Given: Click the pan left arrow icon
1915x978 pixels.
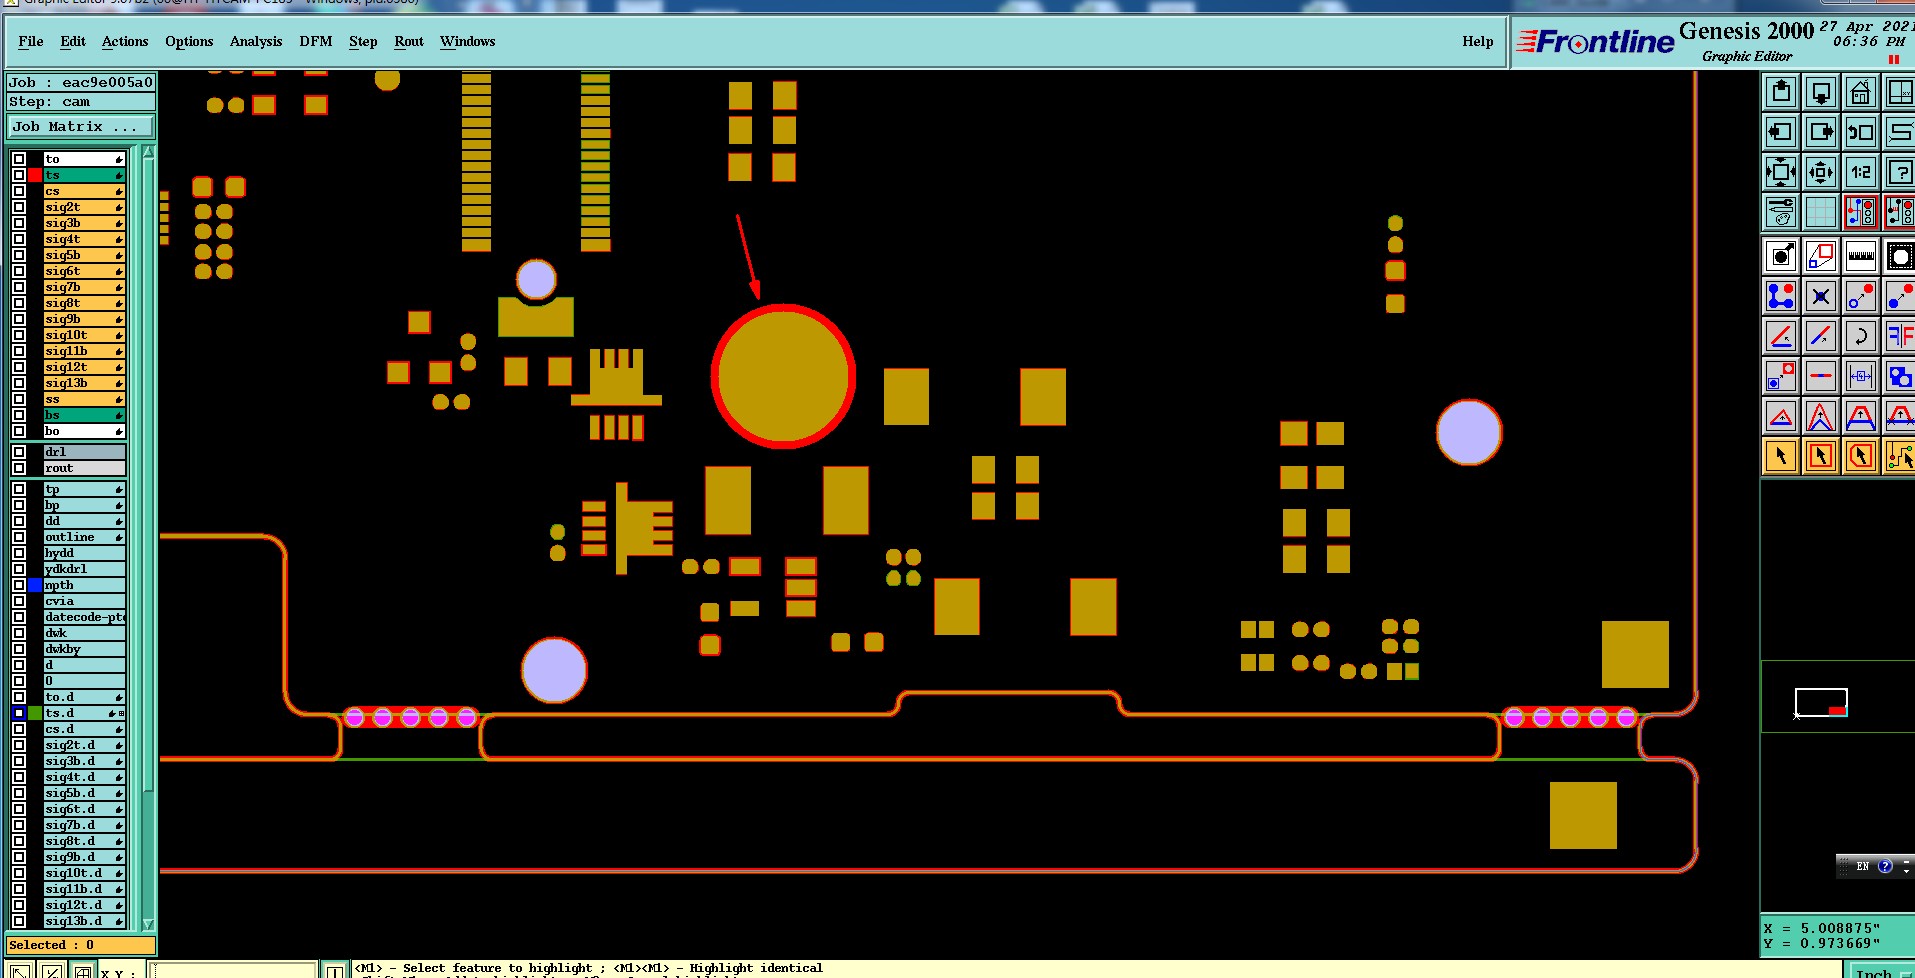Looking at the screenshot, I should point(1781,132).
